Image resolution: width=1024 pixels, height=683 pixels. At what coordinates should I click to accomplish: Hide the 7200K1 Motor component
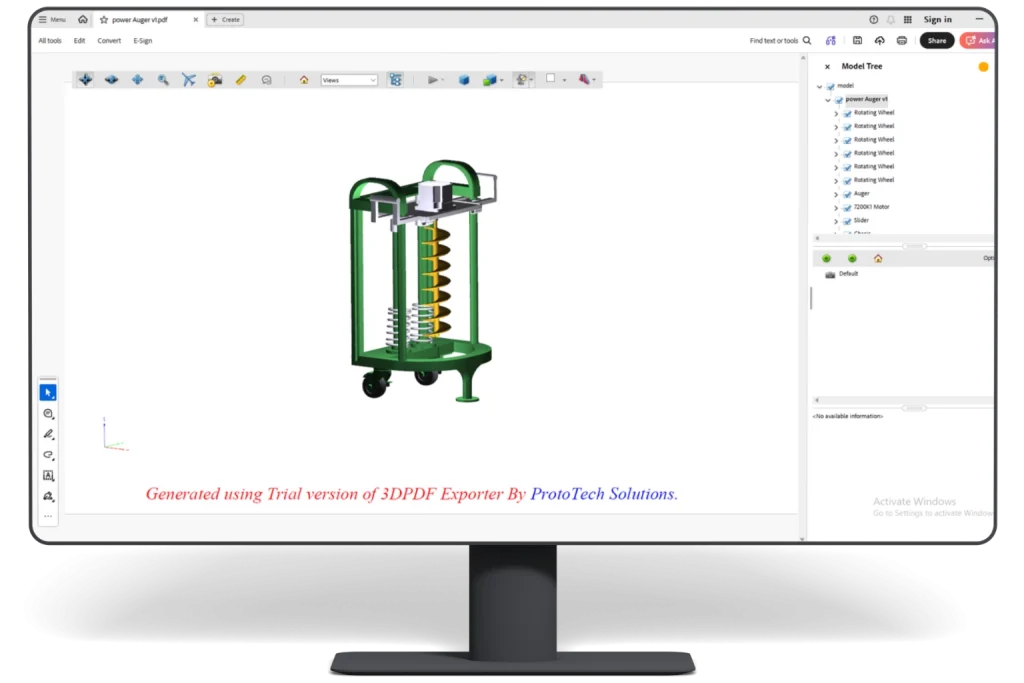pyautogui.click(x=847, y=207)
